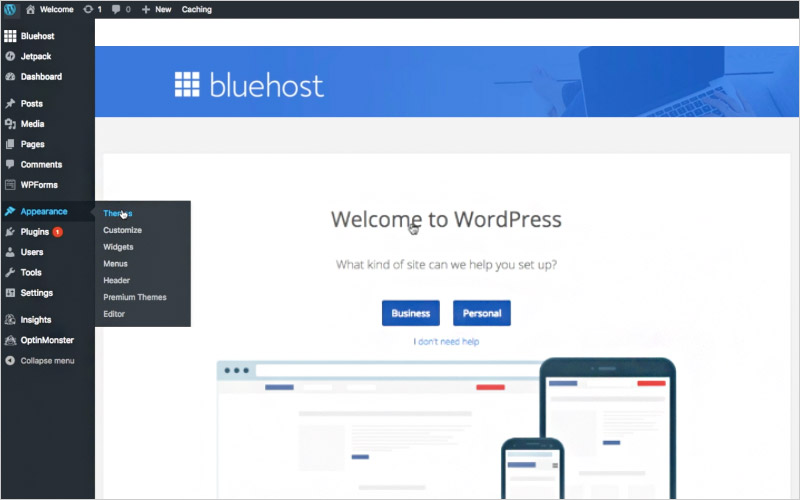Open Widgets from the Appearance submenu

(x=118, y=247)
